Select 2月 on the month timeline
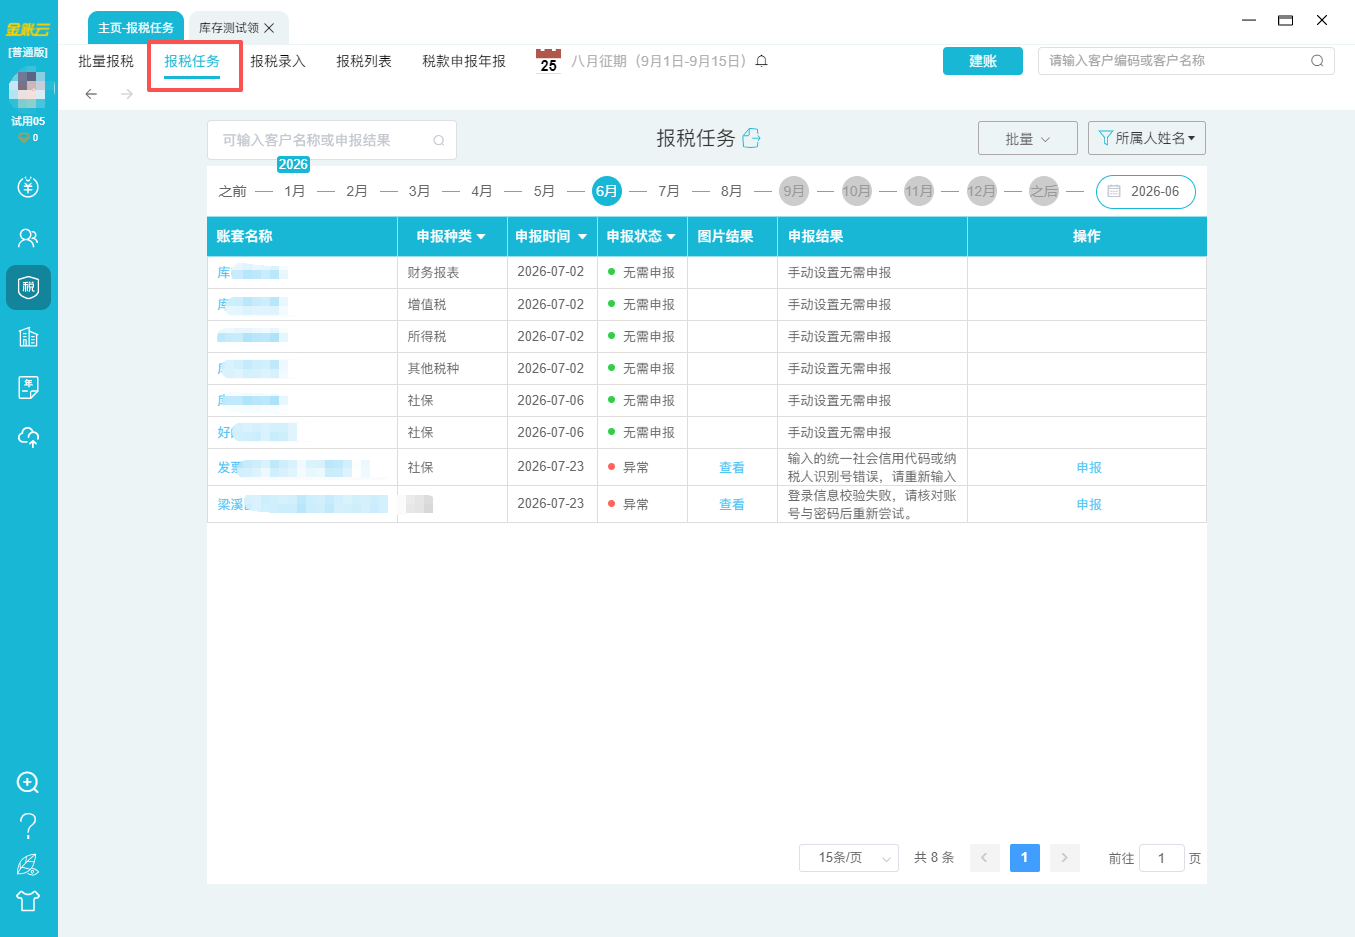 [x=357, y=191]
